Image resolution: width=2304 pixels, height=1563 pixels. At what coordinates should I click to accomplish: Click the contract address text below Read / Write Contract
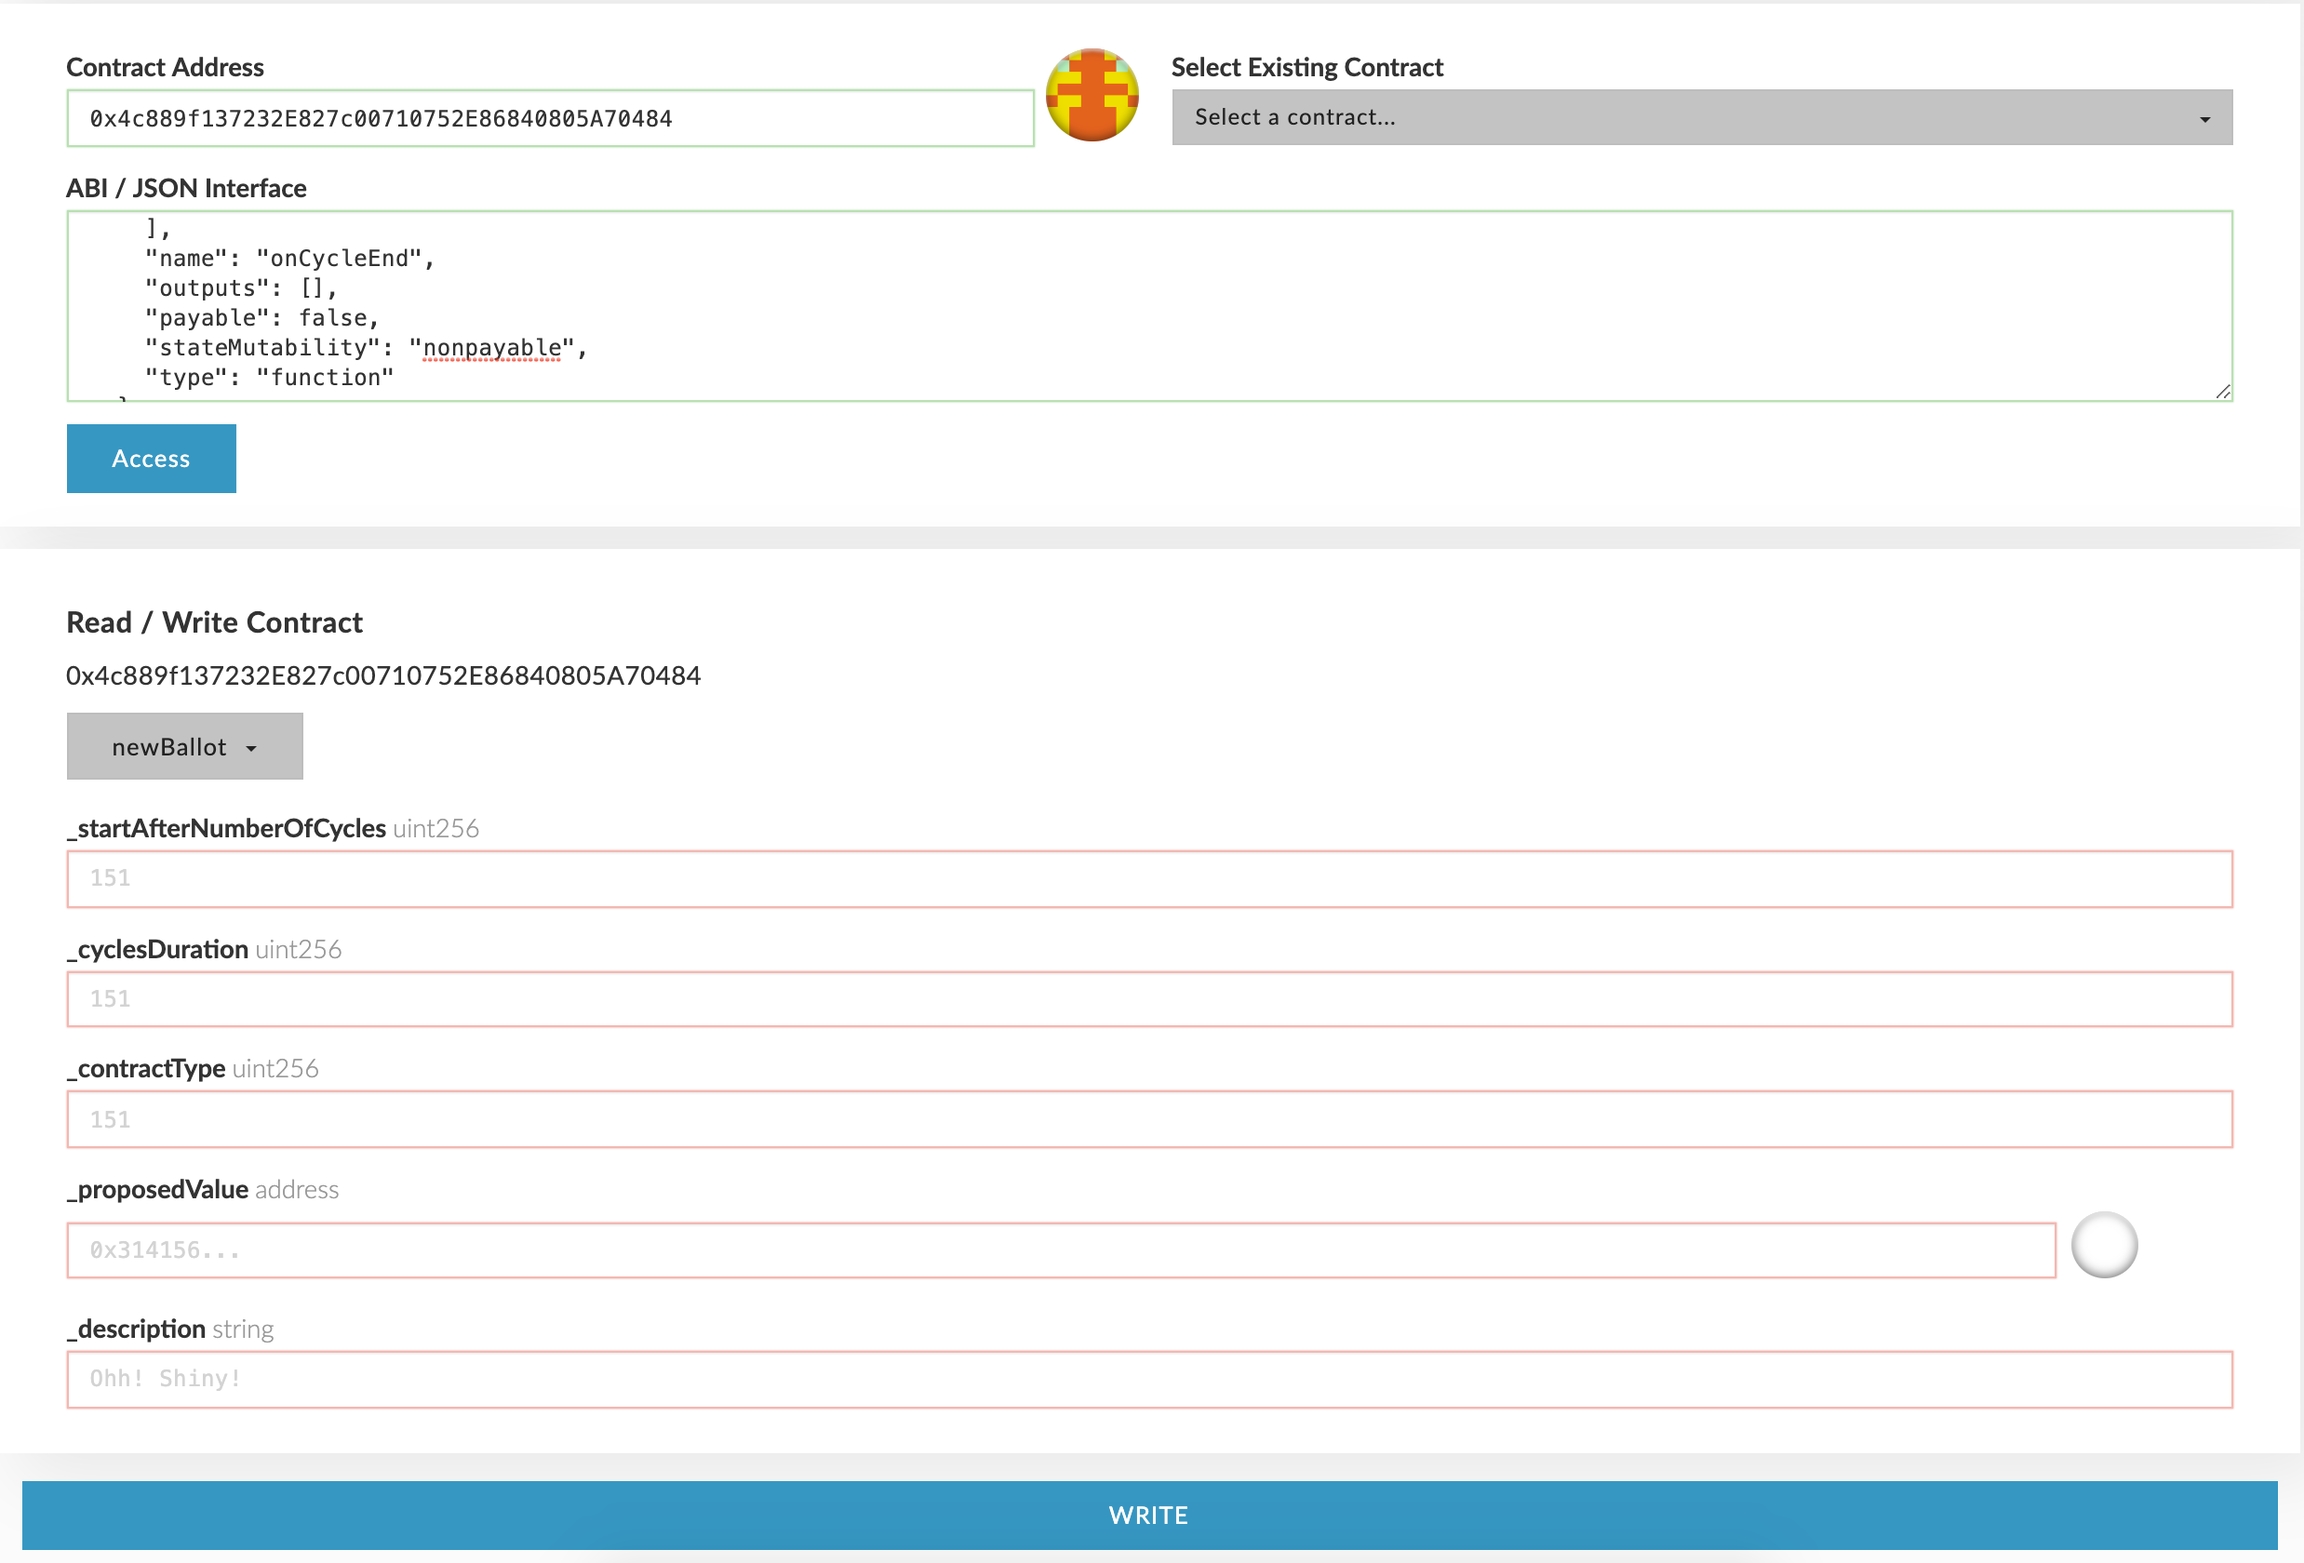pos(383,676)
